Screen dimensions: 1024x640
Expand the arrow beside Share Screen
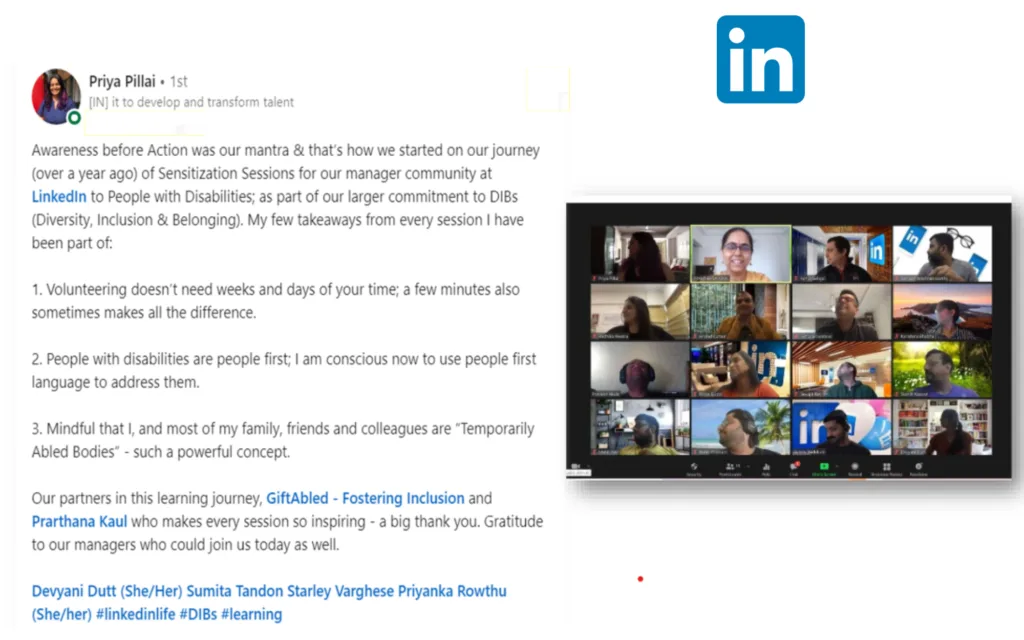[837, 466]
